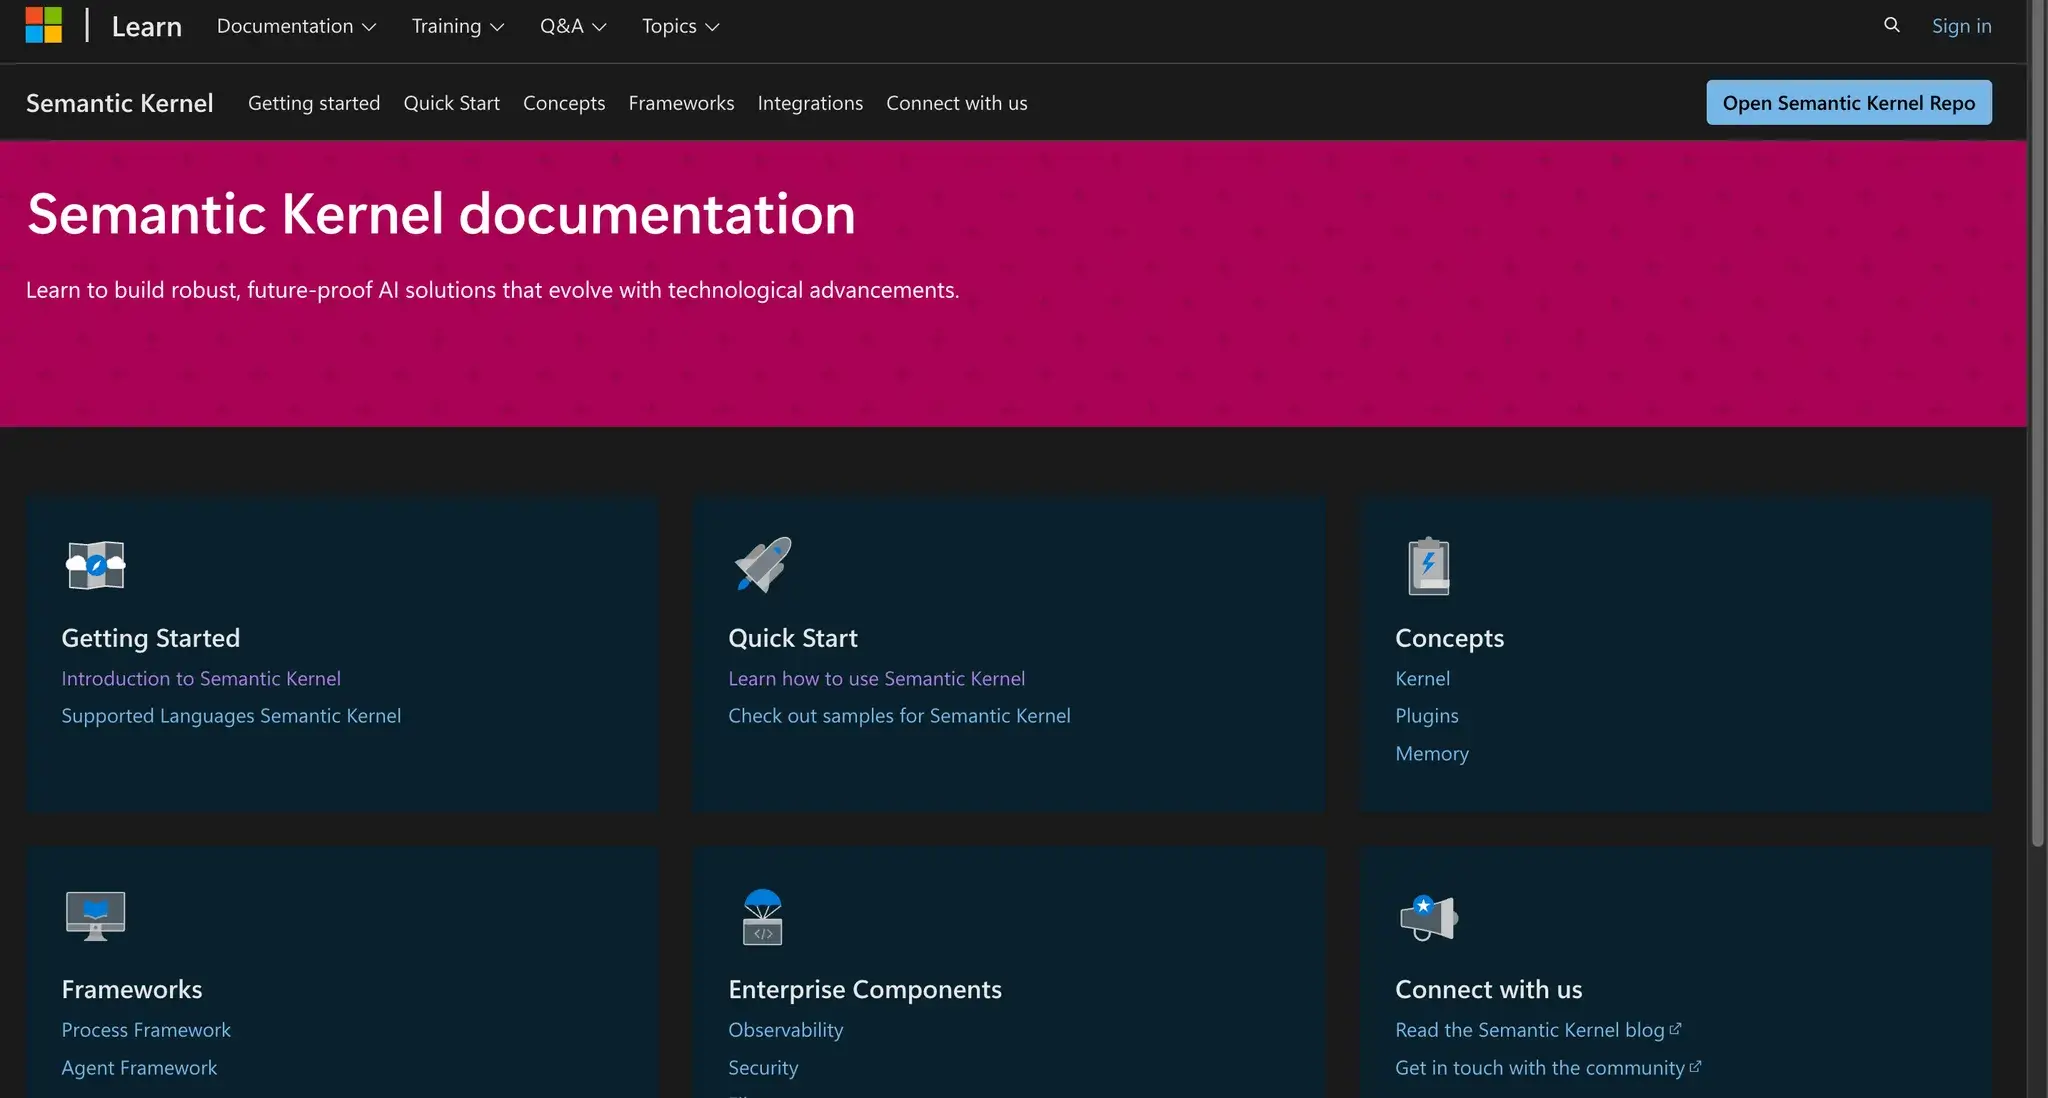
Task: Go to the Frameworks nav item
Action: (x=681, y=103)
